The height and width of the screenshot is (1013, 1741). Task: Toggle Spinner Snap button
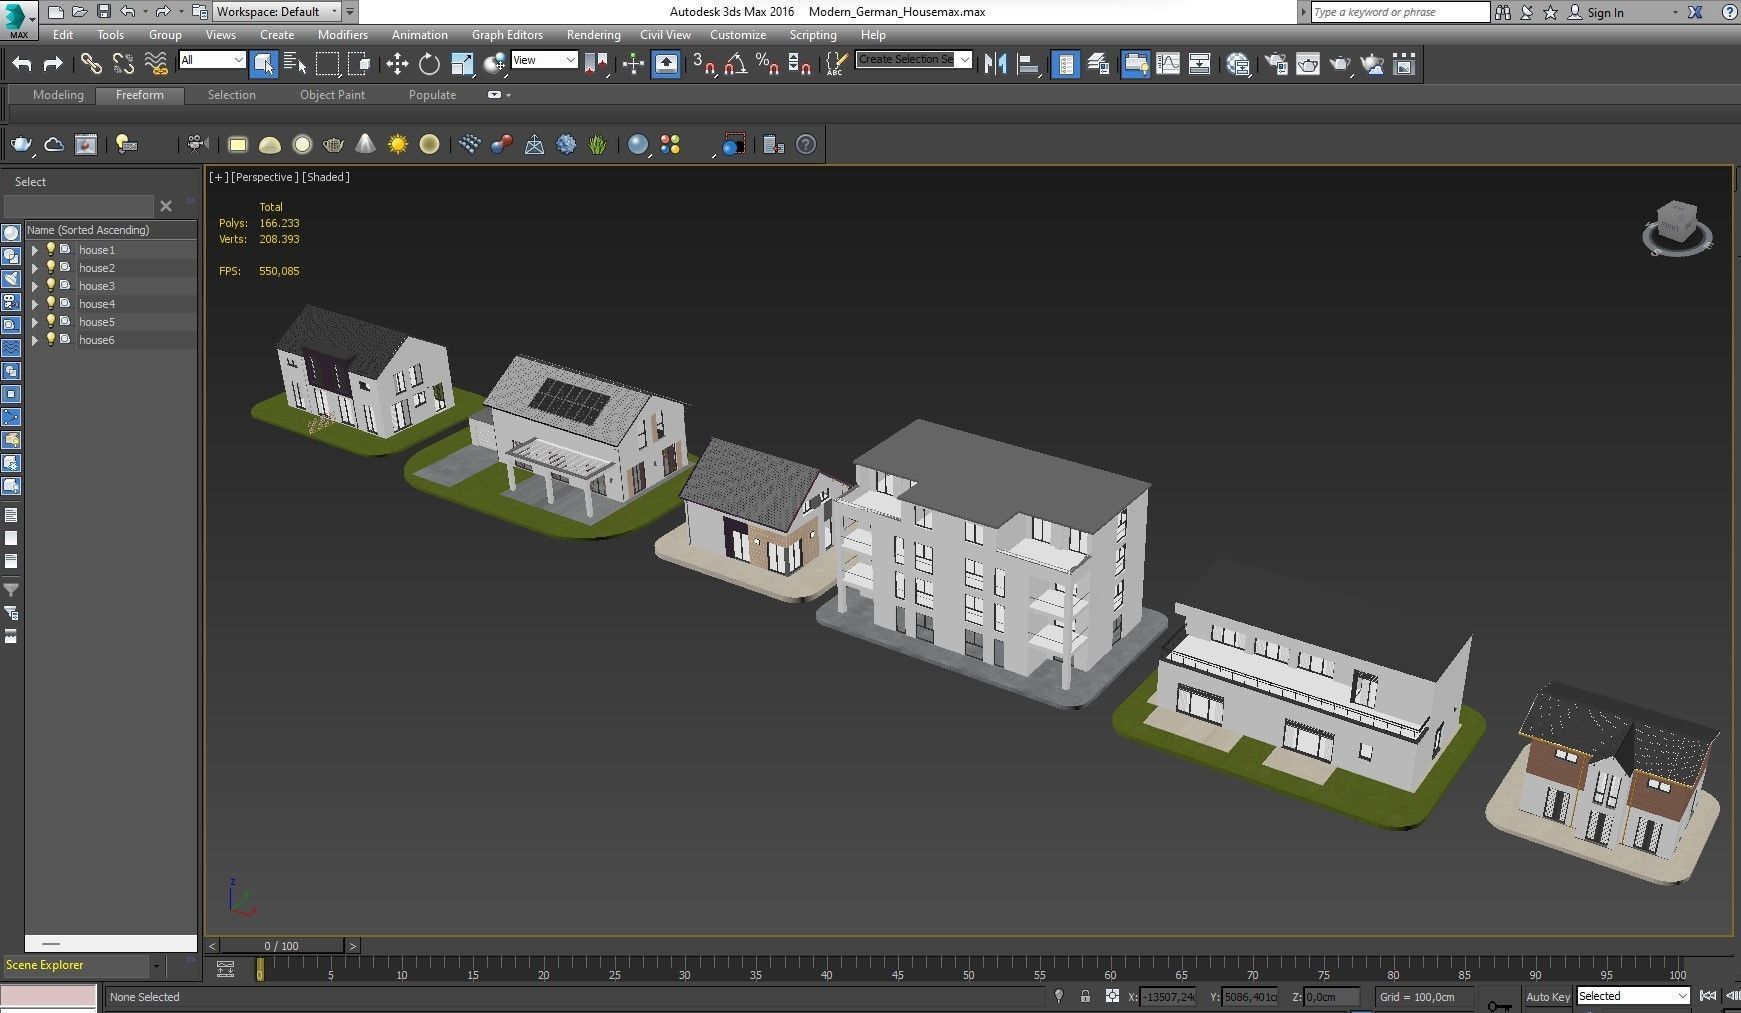tap(800, 64)
